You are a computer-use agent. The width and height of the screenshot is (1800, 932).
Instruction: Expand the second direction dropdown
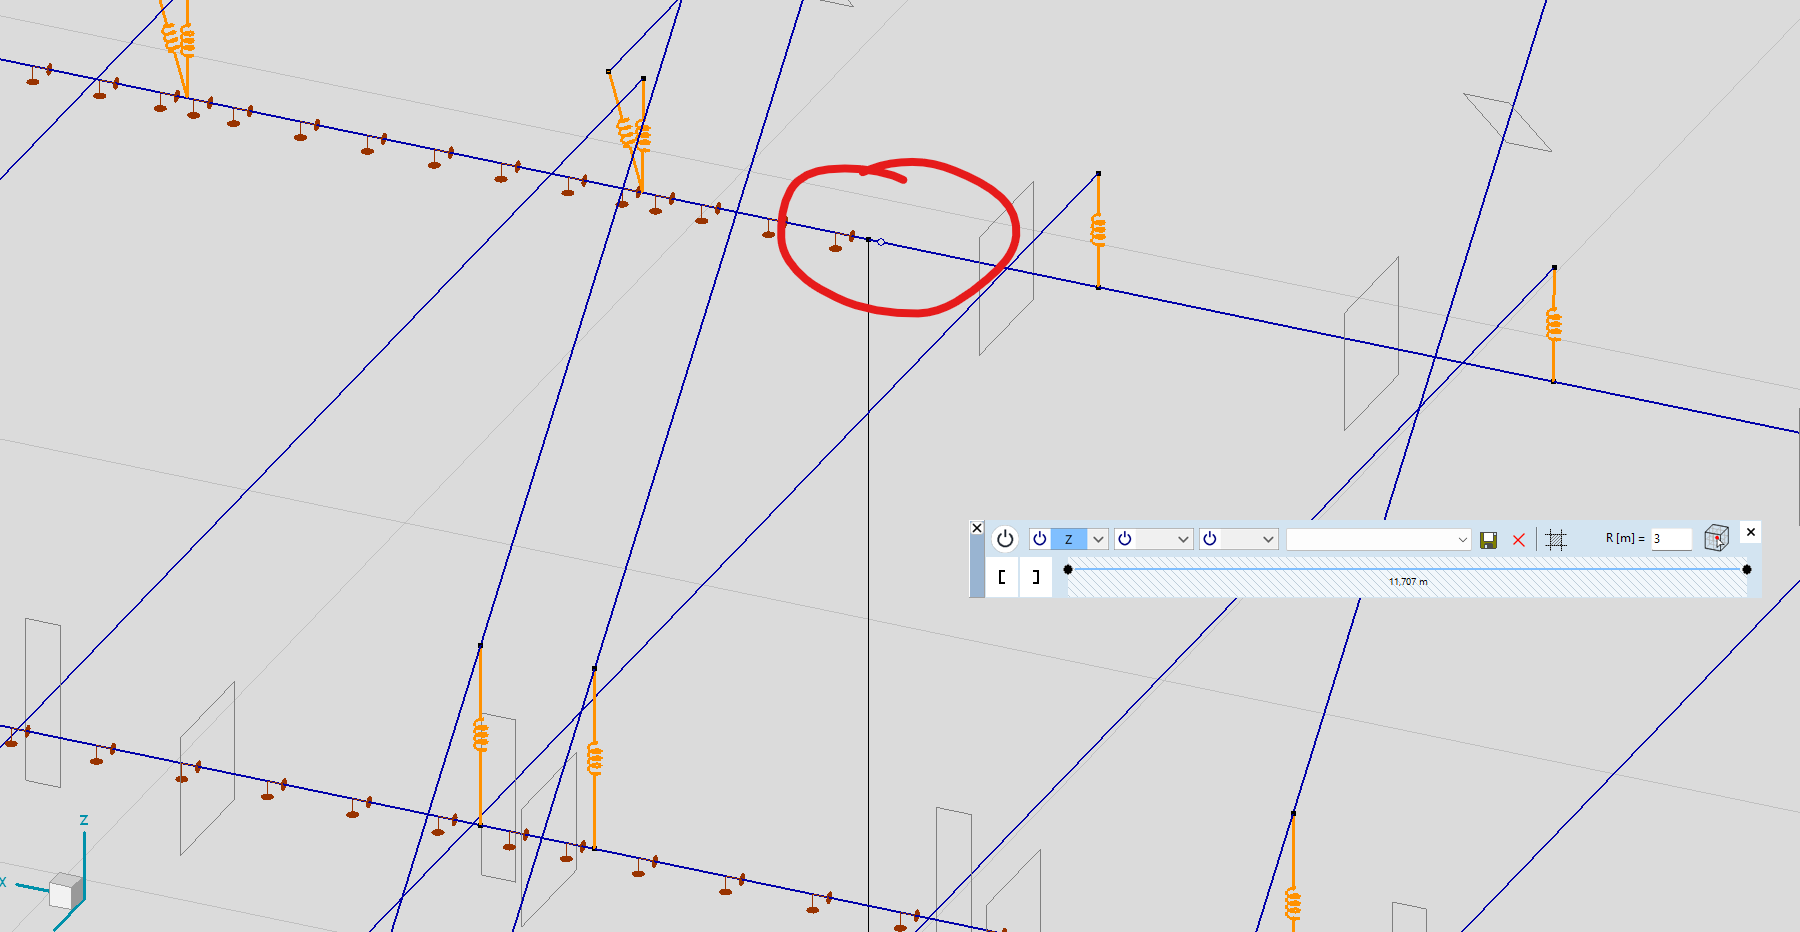pyautogui.click(x=1183, y=539)
